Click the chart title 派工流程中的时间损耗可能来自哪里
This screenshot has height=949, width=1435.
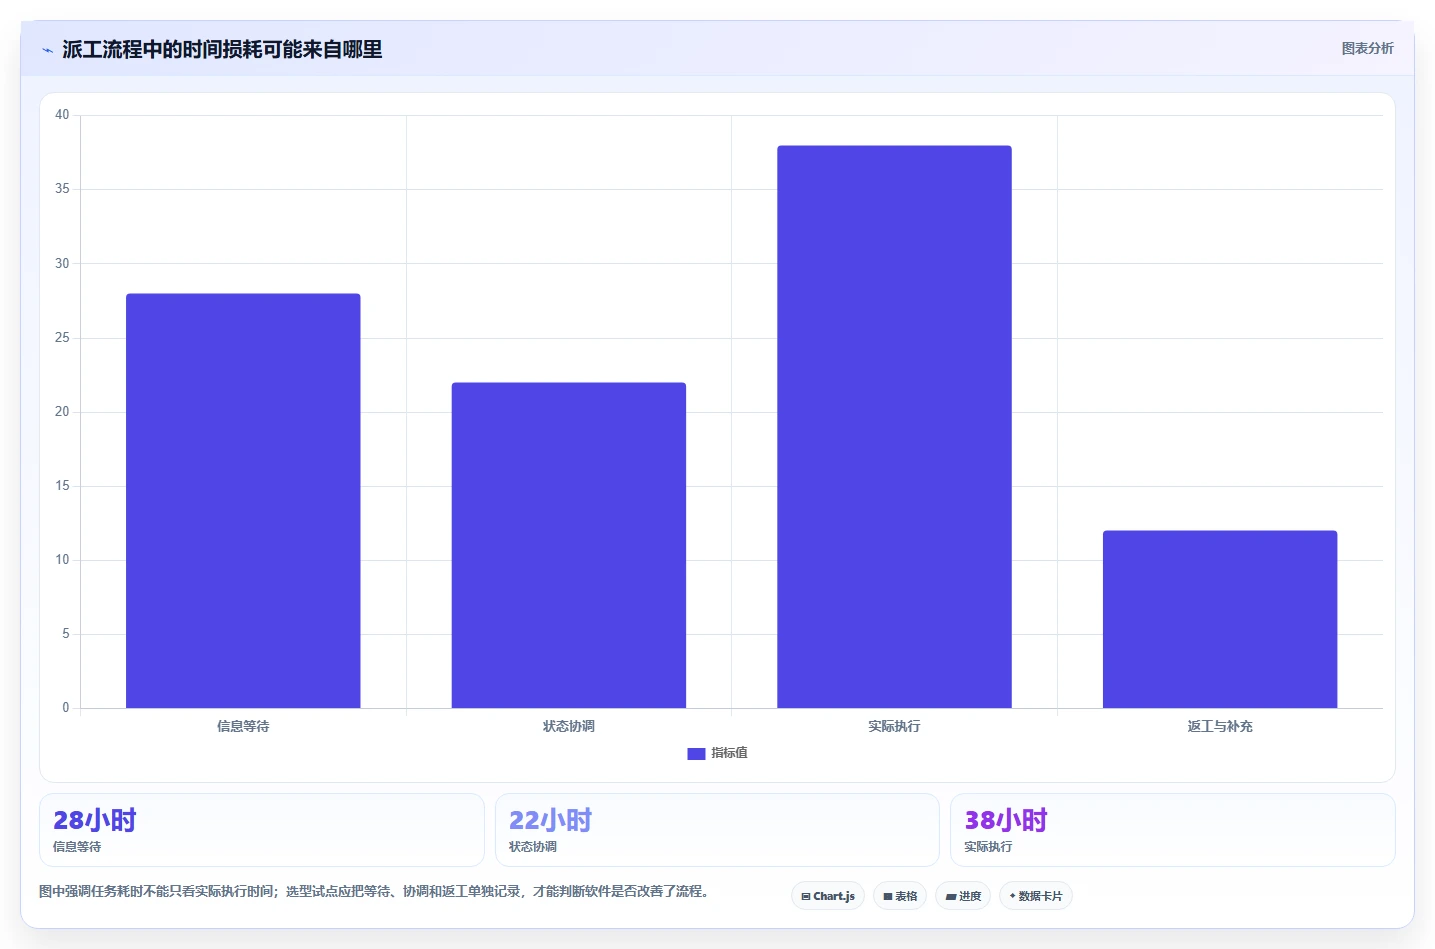coord(222,50)
